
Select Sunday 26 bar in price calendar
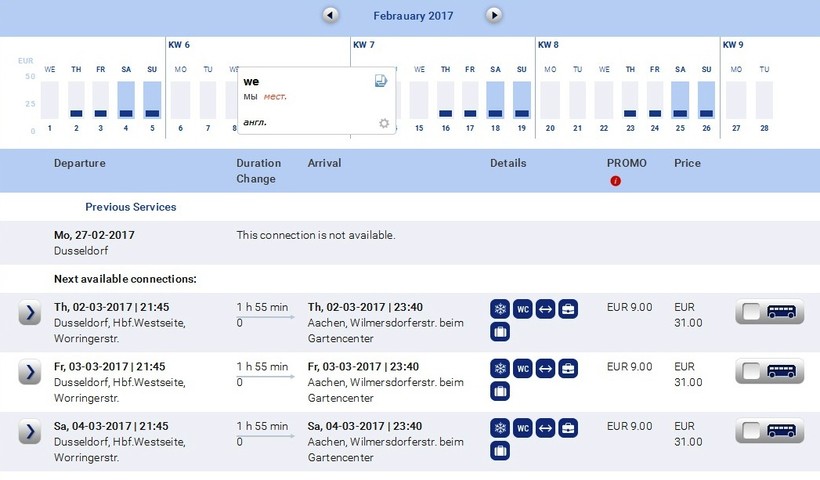706,100
